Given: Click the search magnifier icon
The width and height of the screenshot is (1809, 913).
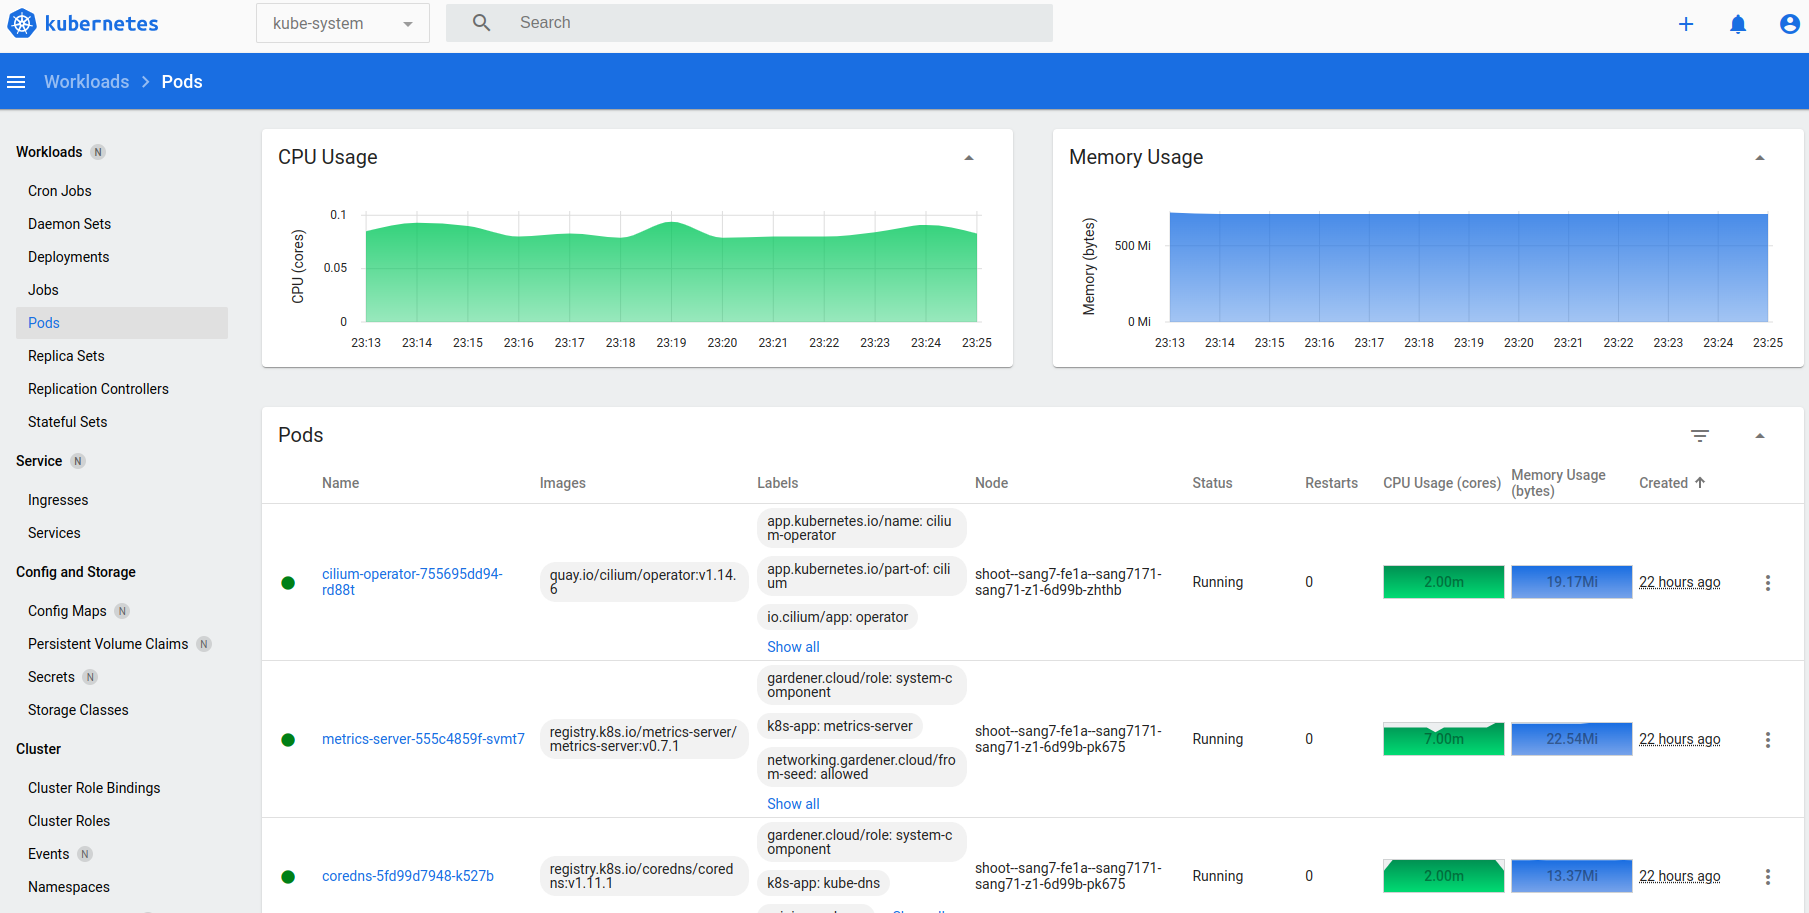Looking at the screenshot, I should click(481, 22).
